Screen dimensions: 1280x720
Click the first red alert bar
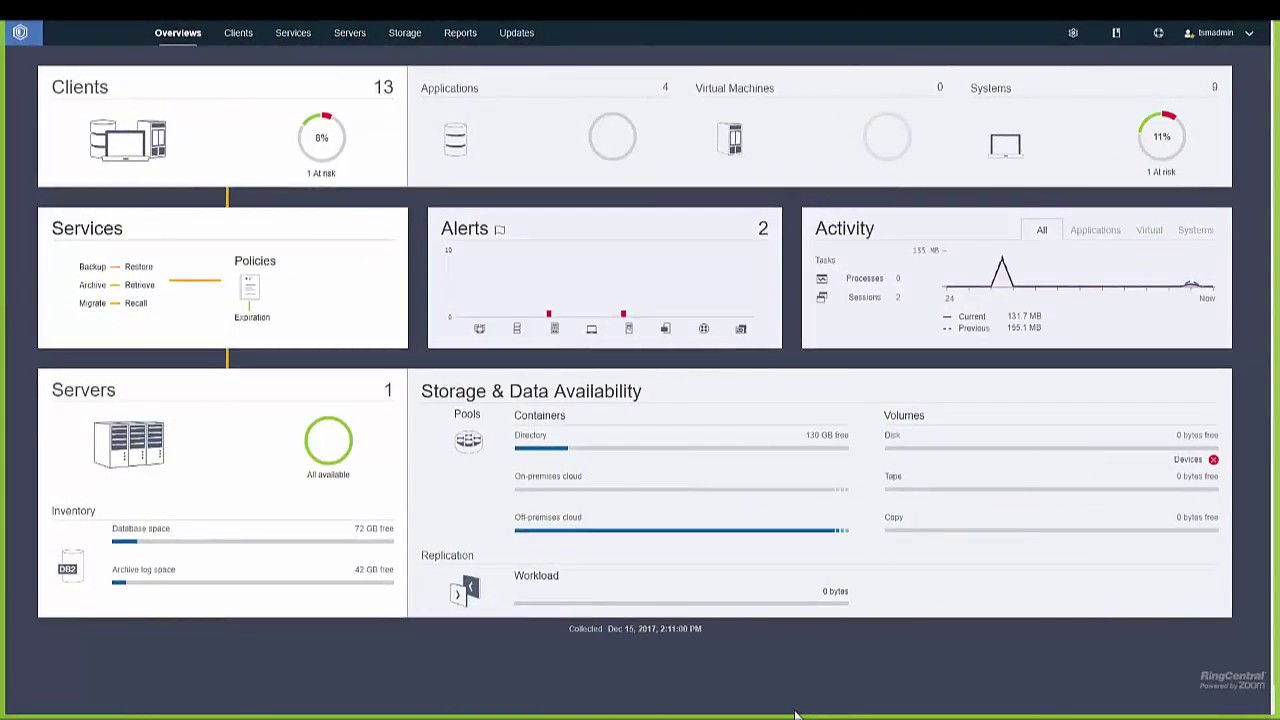[548, 315]
